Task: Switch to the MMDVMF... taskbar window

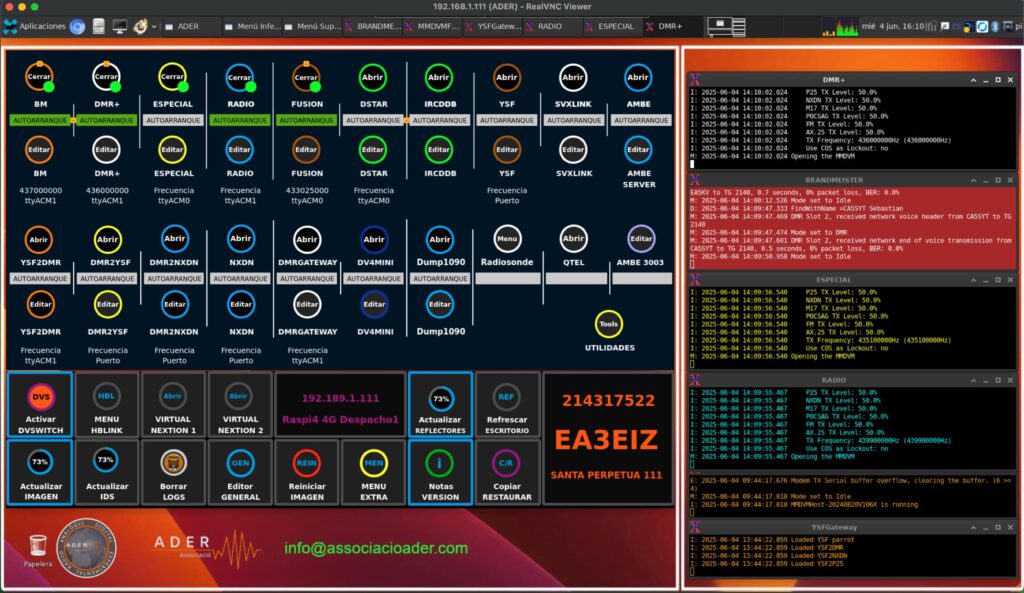Action: pyautogui.click(x=432, y=27)
